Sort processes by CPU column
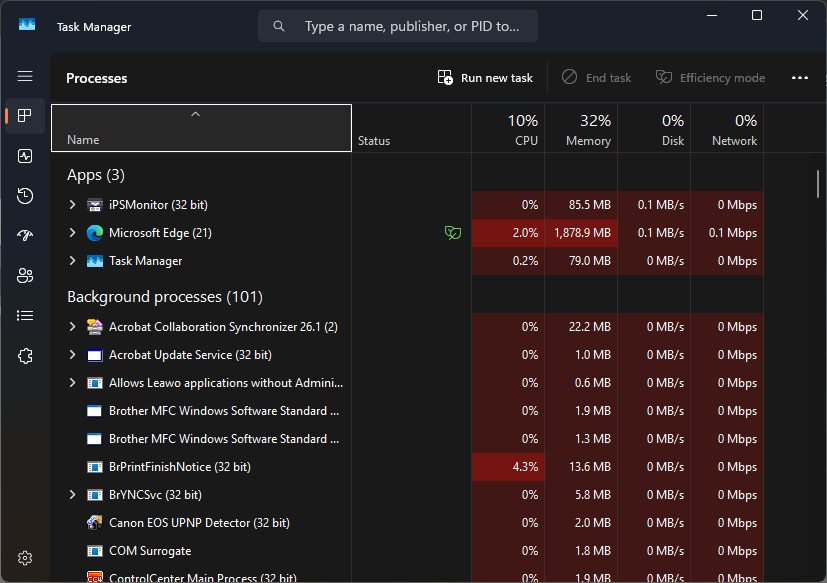 click(x=508, y=128)
